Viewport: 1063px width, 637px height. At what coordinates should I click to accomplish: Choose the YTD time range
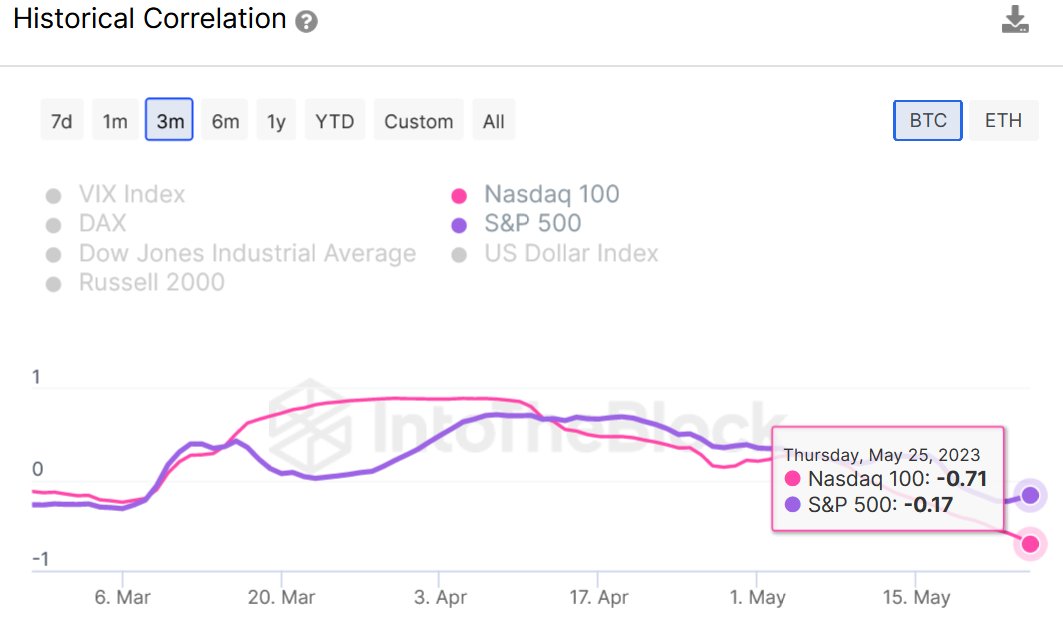335,121
